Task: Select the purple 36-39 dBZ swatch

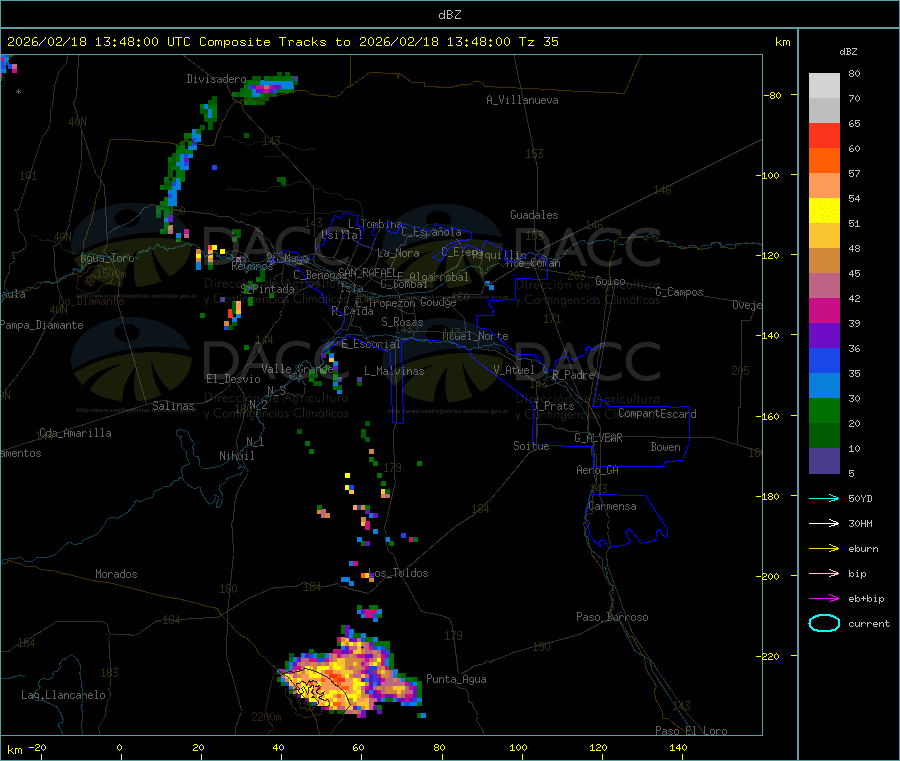Action: point(824,336)
